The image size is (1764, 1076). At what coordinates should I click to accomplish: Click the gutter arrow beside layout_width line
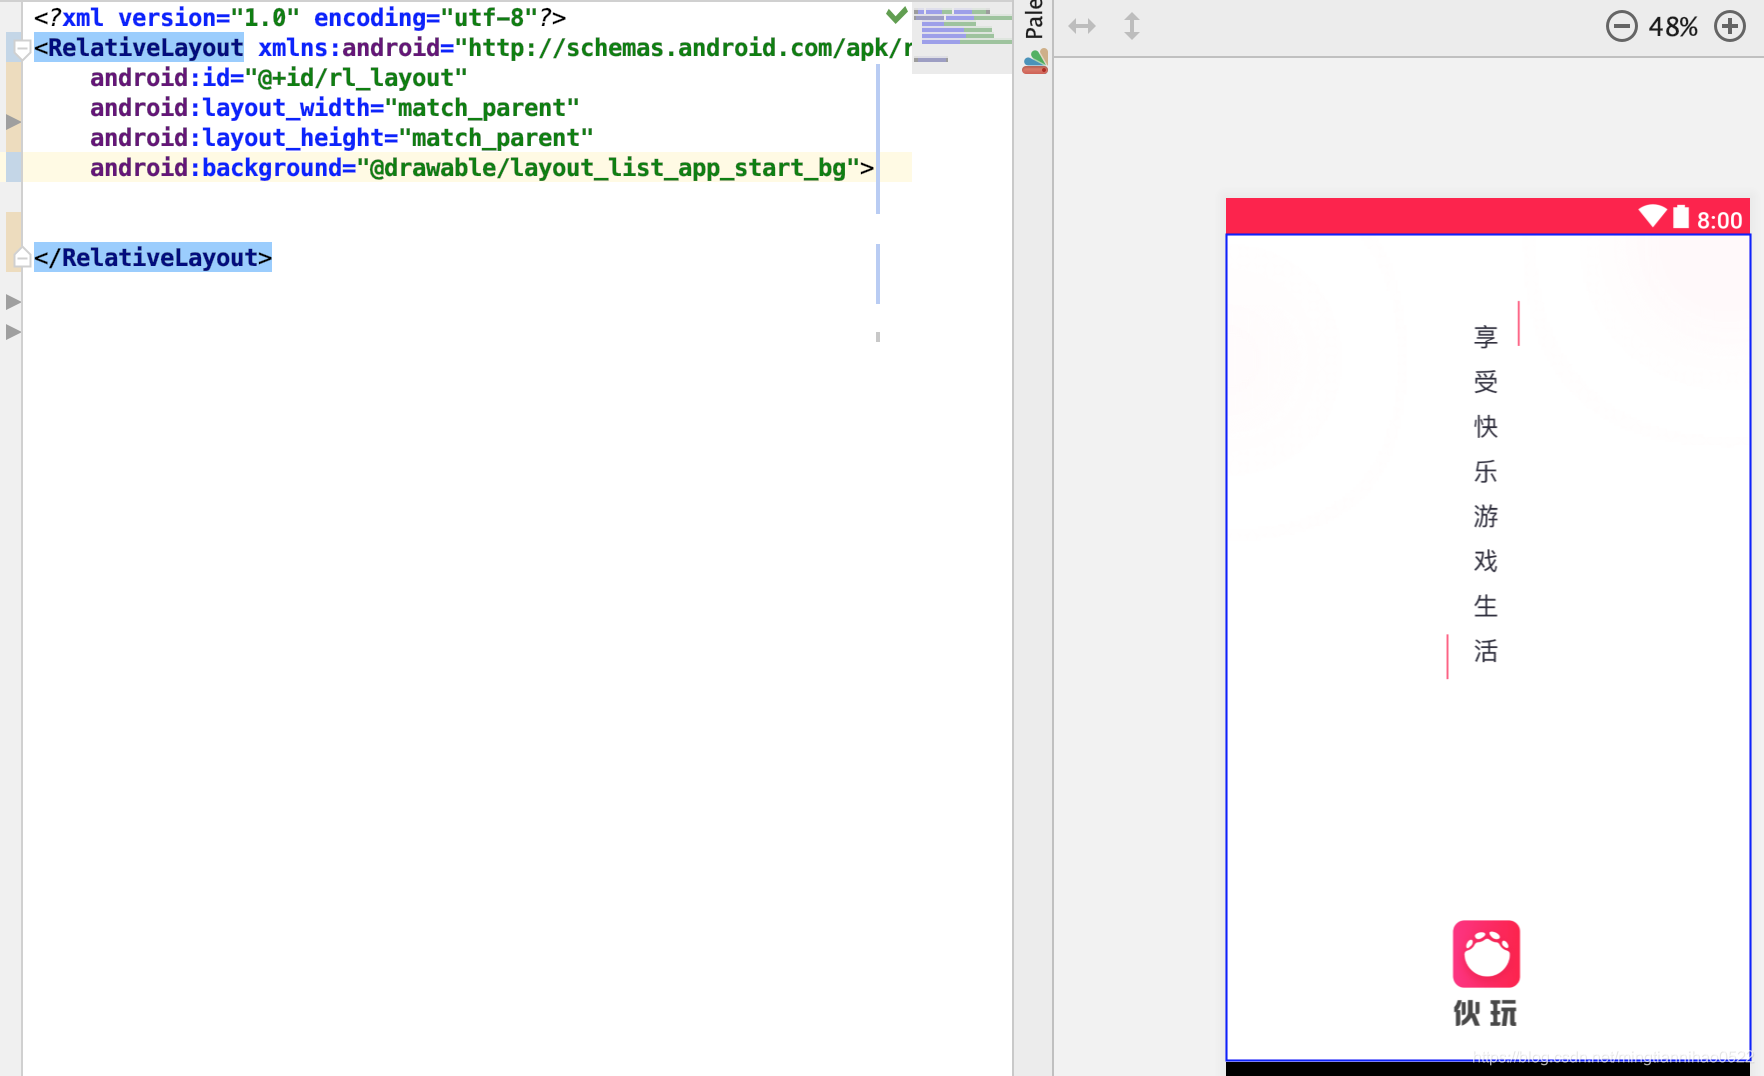(13, 121)
